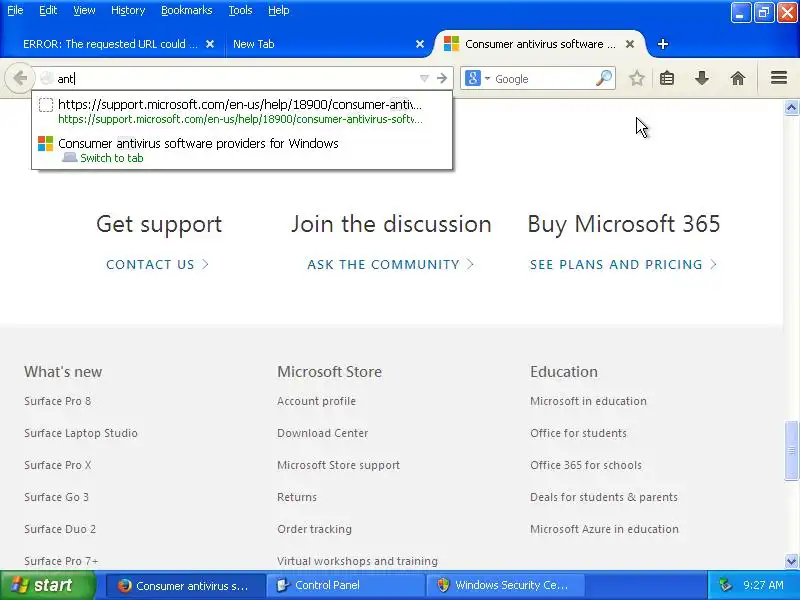Open the Bookmarks menu
Screen dimensions: 800x600
tap(186, 10)
